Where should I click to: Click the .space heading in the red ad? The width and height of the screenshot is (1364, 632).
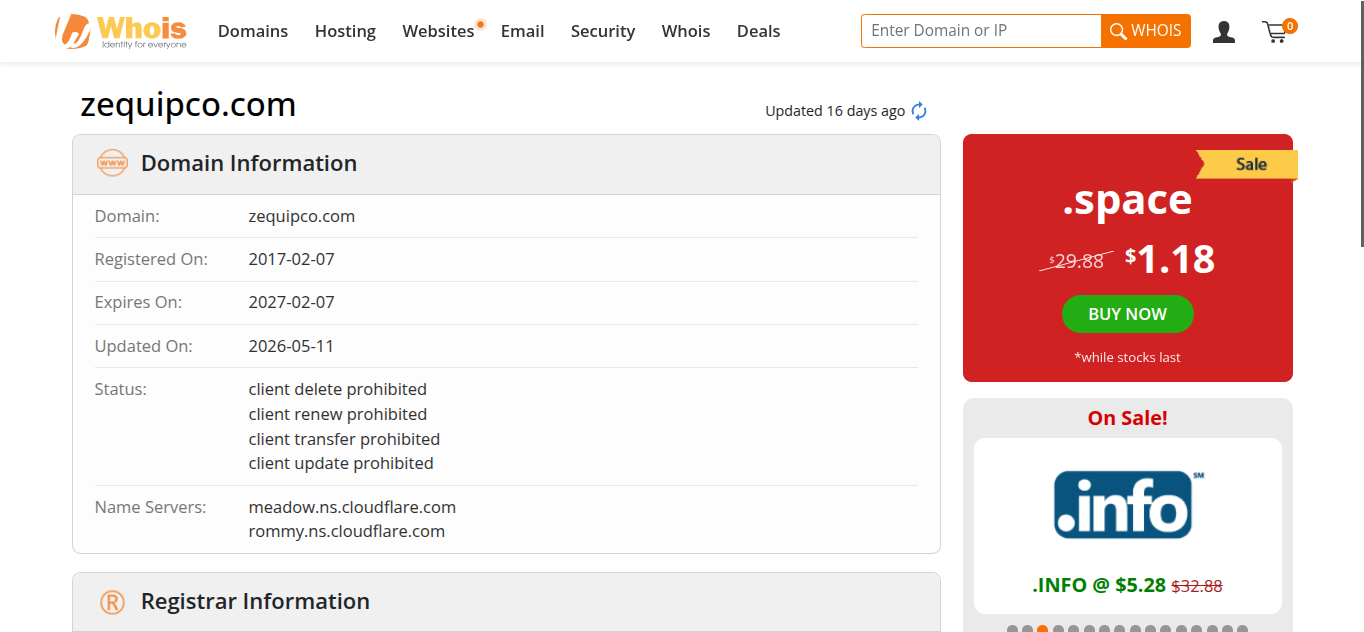[x=1127, y=201]
